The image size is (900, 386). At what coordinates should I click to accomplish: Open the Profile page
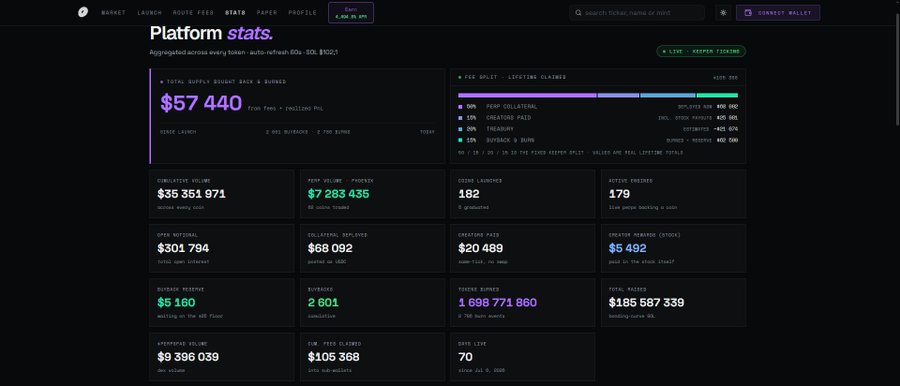302,13
